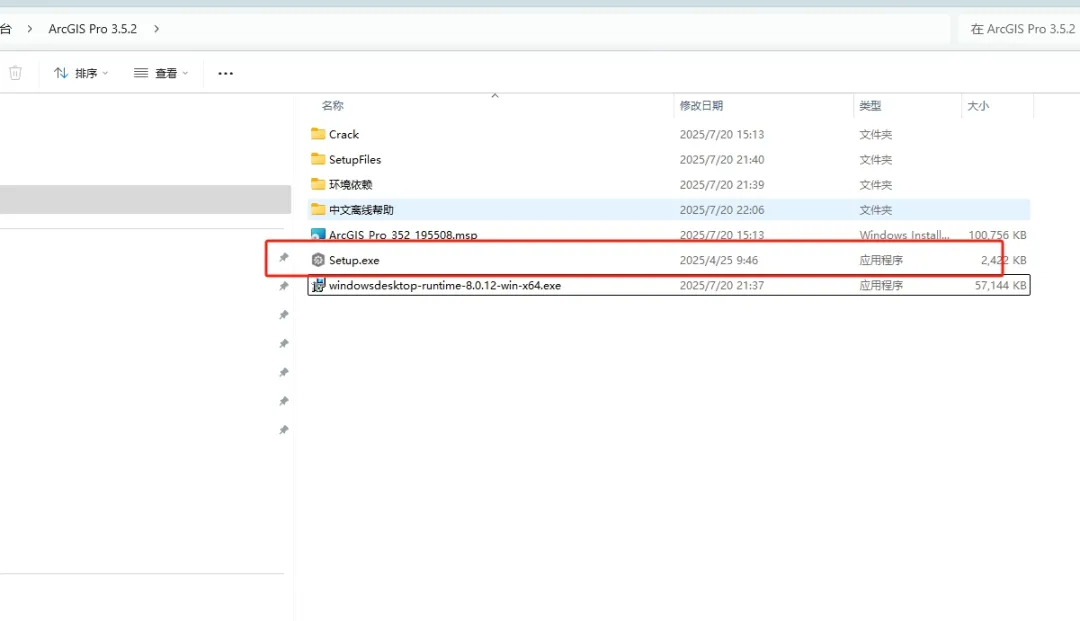Select the Crack folder icon
This screenshot has width=1080, height=621.
pos(318,134)
